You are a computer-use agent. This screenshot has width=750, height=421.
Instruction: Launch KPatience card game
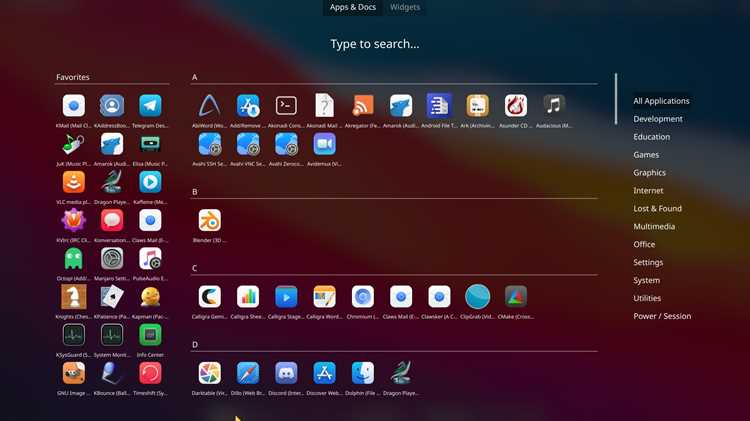[112, 297]
